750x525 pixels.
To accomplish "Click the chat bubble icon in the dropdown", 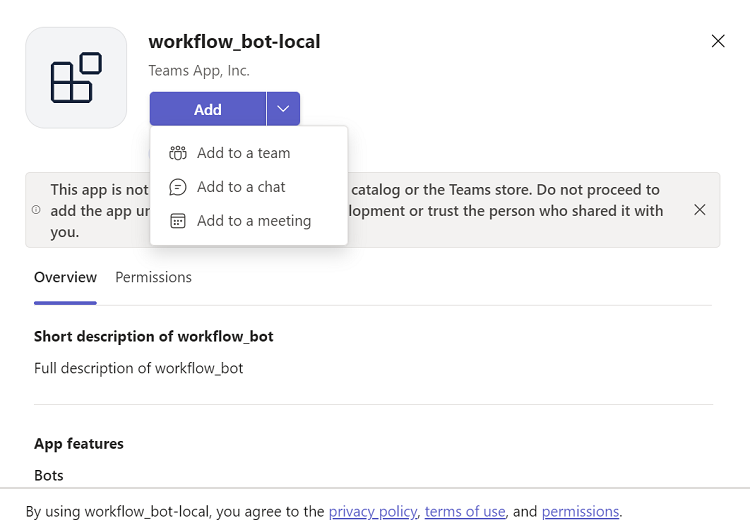I will tap(178, 187).
